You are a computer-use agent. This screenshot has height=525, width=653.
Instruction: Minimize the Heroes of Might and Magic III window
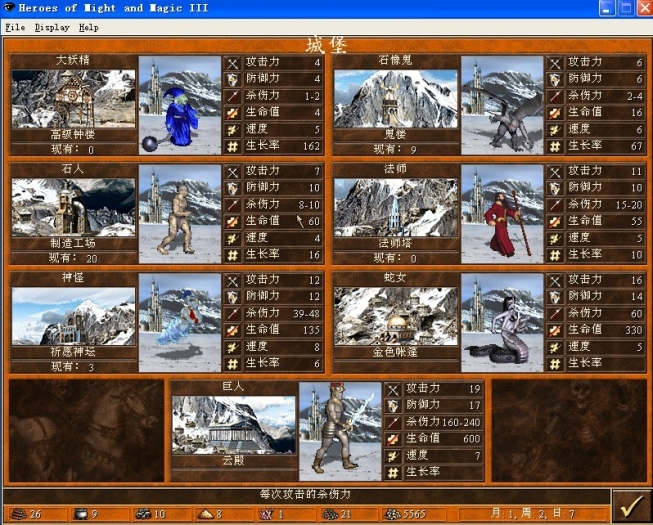pyautogui.click(x=607, y=8)
